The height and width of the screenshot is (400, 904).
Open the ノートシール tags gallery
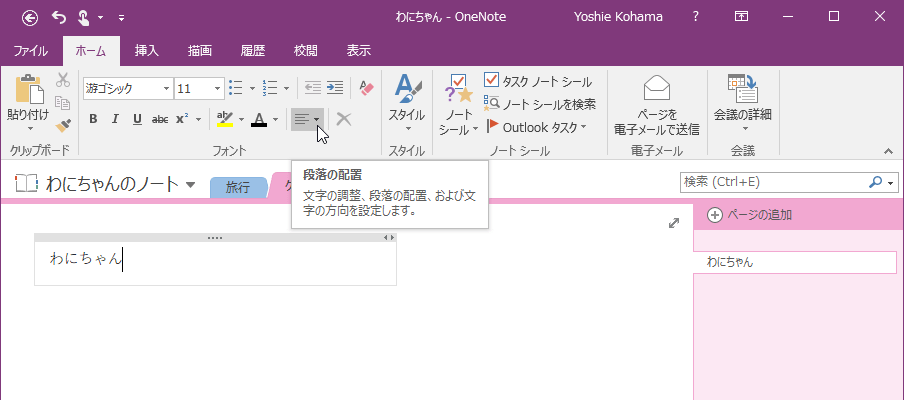coord(458,105)
